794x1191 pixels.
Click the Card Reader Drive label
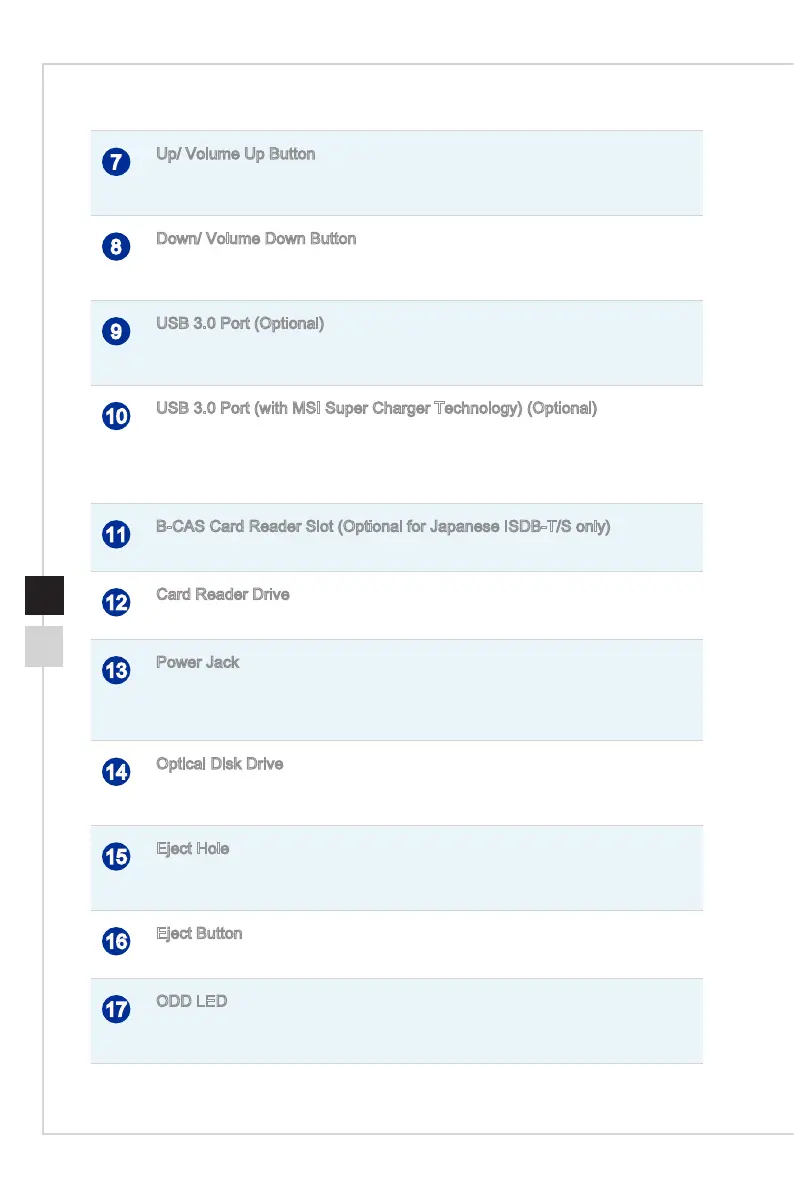tap(223, 594)
